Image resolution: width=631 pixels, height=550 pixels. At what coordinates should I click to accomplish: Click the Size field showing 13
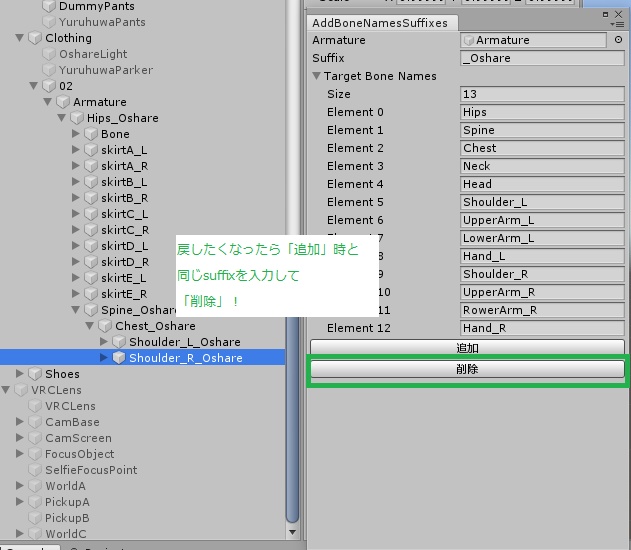click(542, 94)
